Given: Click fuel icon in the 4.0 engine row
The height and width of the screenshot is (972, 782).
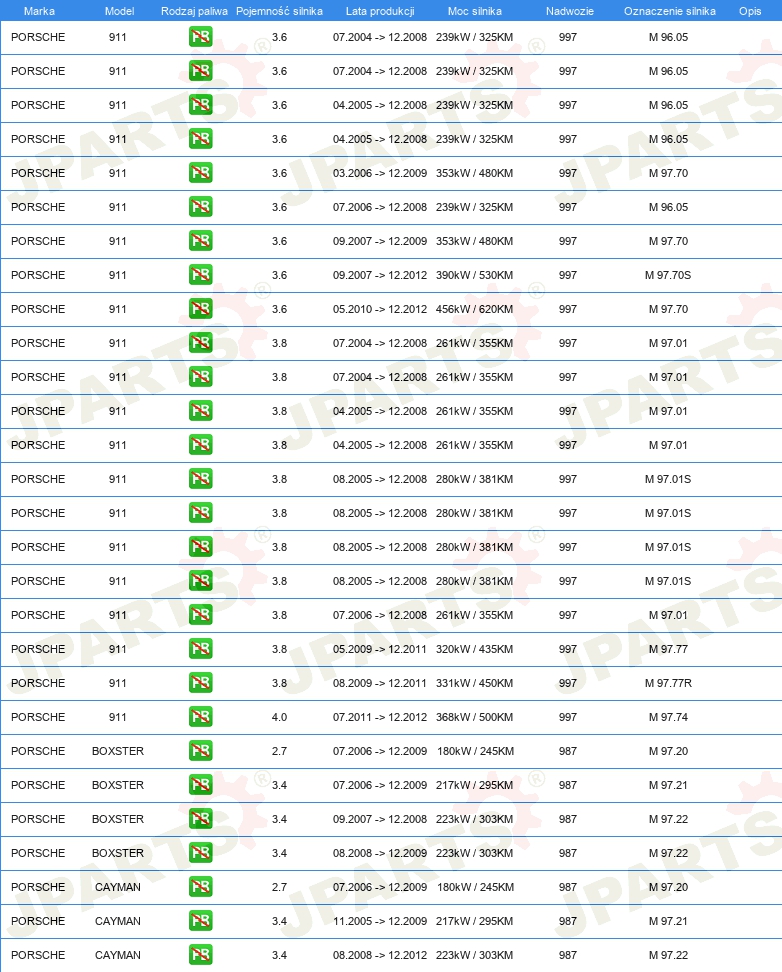Looking at the screenshot, I should coord(200,717).
